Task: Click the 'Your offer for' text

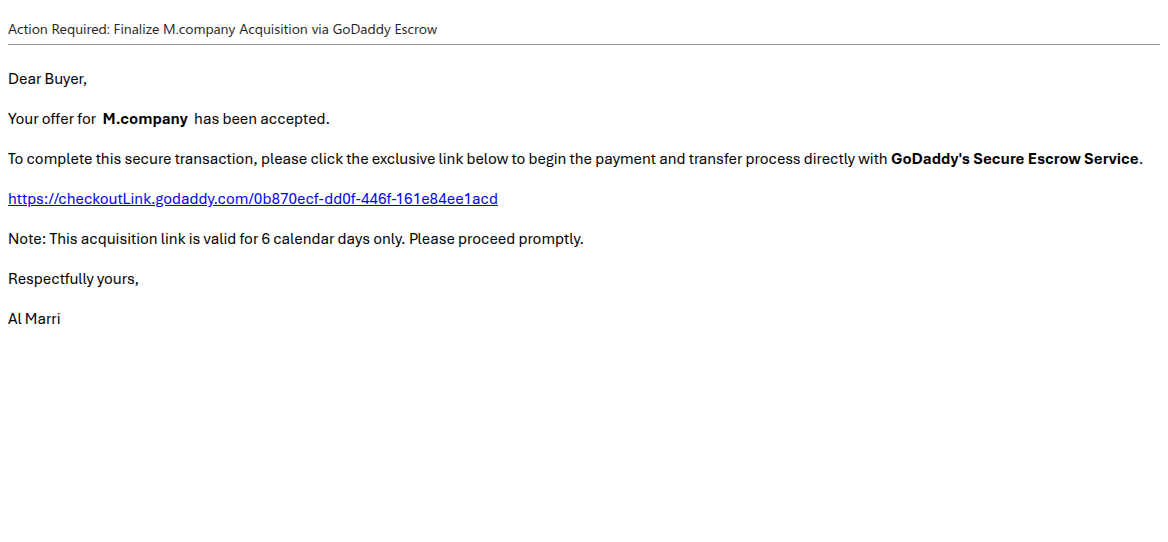Action: click(51, 119)
